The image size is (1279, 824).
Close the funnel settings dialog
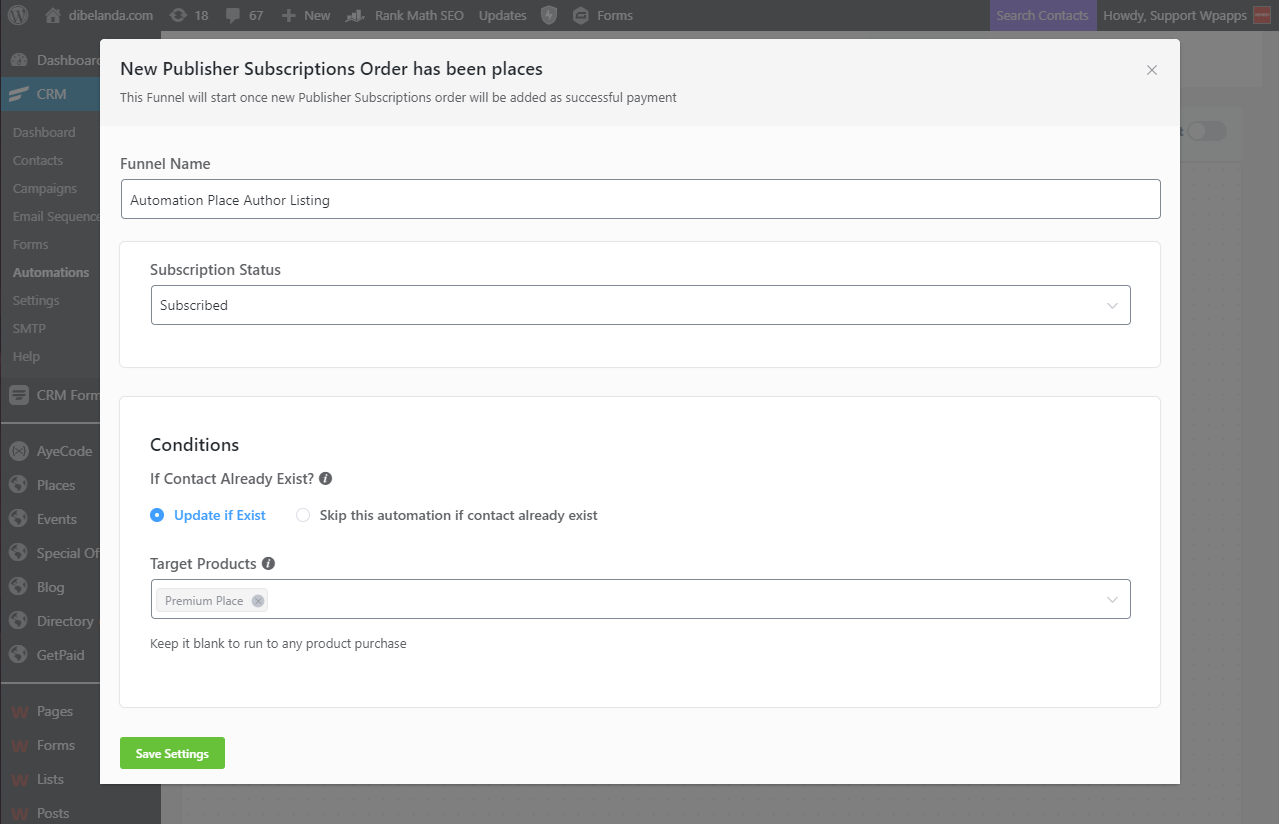[x=1152, y=70]
